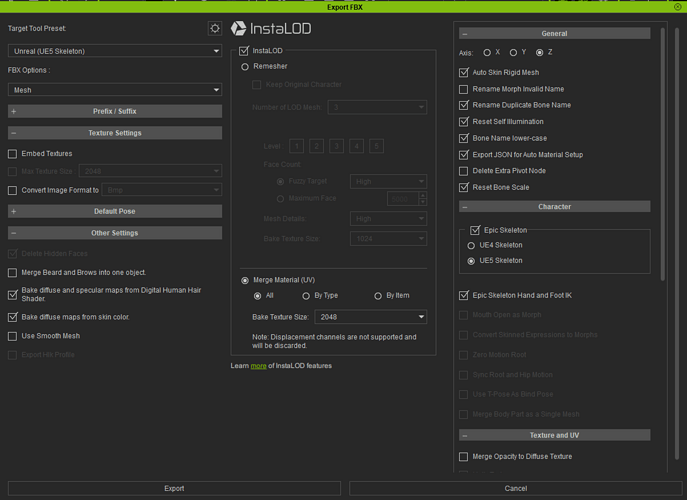Screen dimensions: 687x500
Task: Click the InstaLOD logo
Action: pyautogui.click(x=271, y=28)
